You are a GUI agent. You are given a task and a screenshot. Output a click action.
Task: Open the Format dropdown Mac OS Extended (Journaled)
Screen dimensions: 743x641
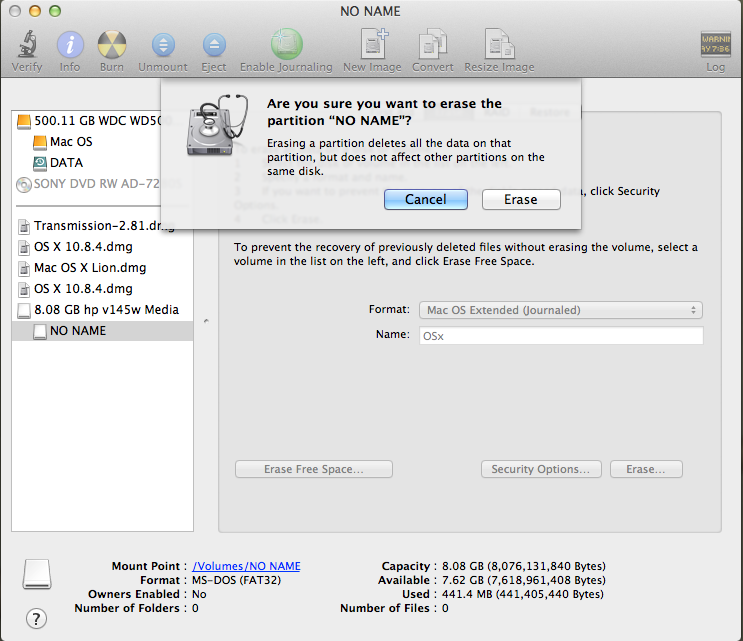click(x=561, y=310)
